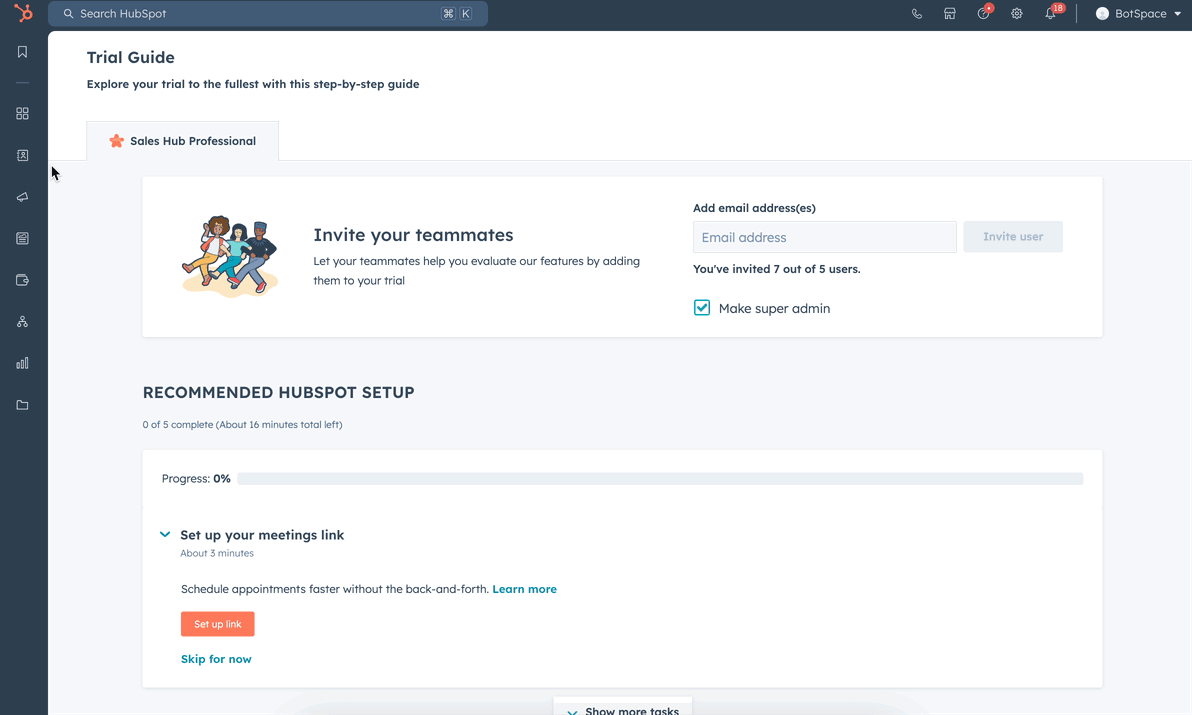Screen dimensions: 1192x715
Task: Click the HubSpot sprocket logo
Action: [24, 13]
